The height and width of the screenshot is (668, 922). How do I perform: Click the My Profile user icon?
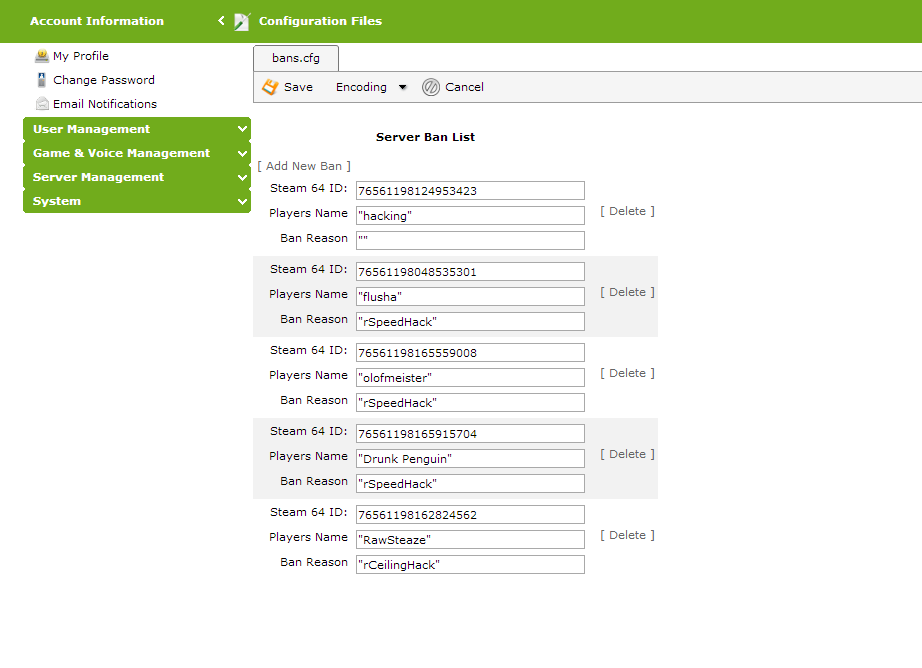[x=42, y=56]
